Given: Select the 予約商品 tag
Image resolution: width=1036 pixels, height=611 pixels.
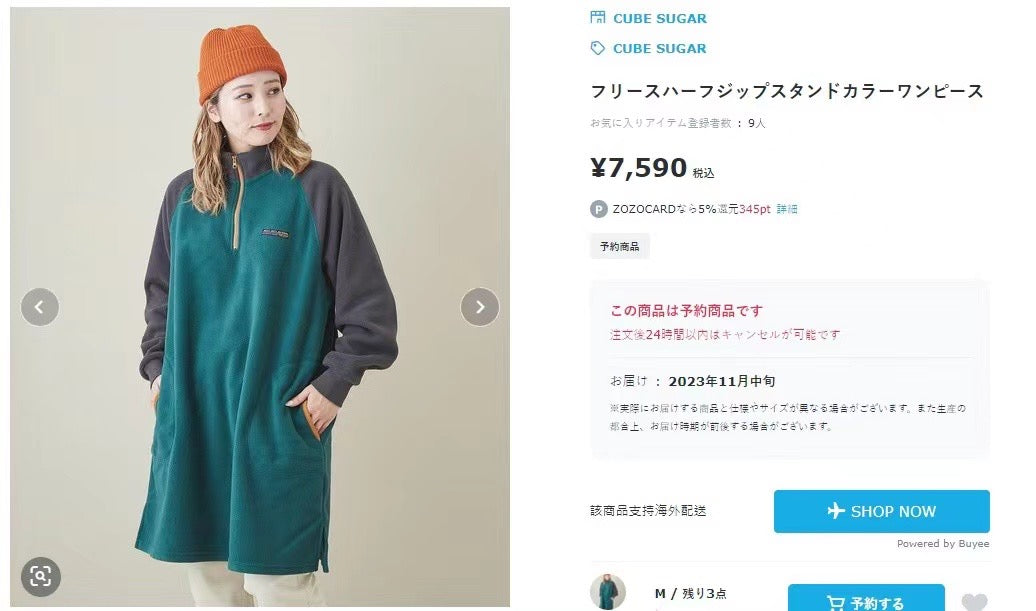Looking at the screenshot, I should [619, 246].
